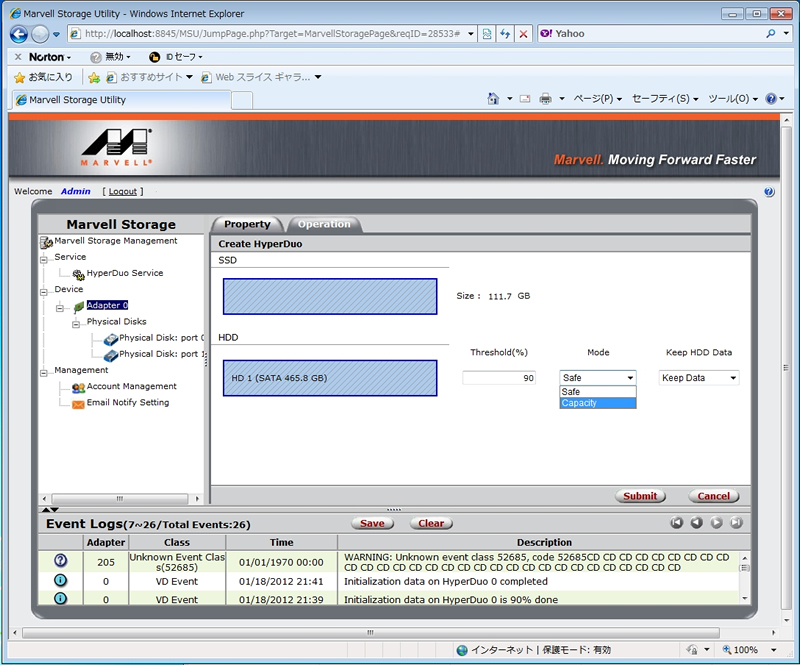
Task: Click the Account Management users icon
Action: click(78, 387)
